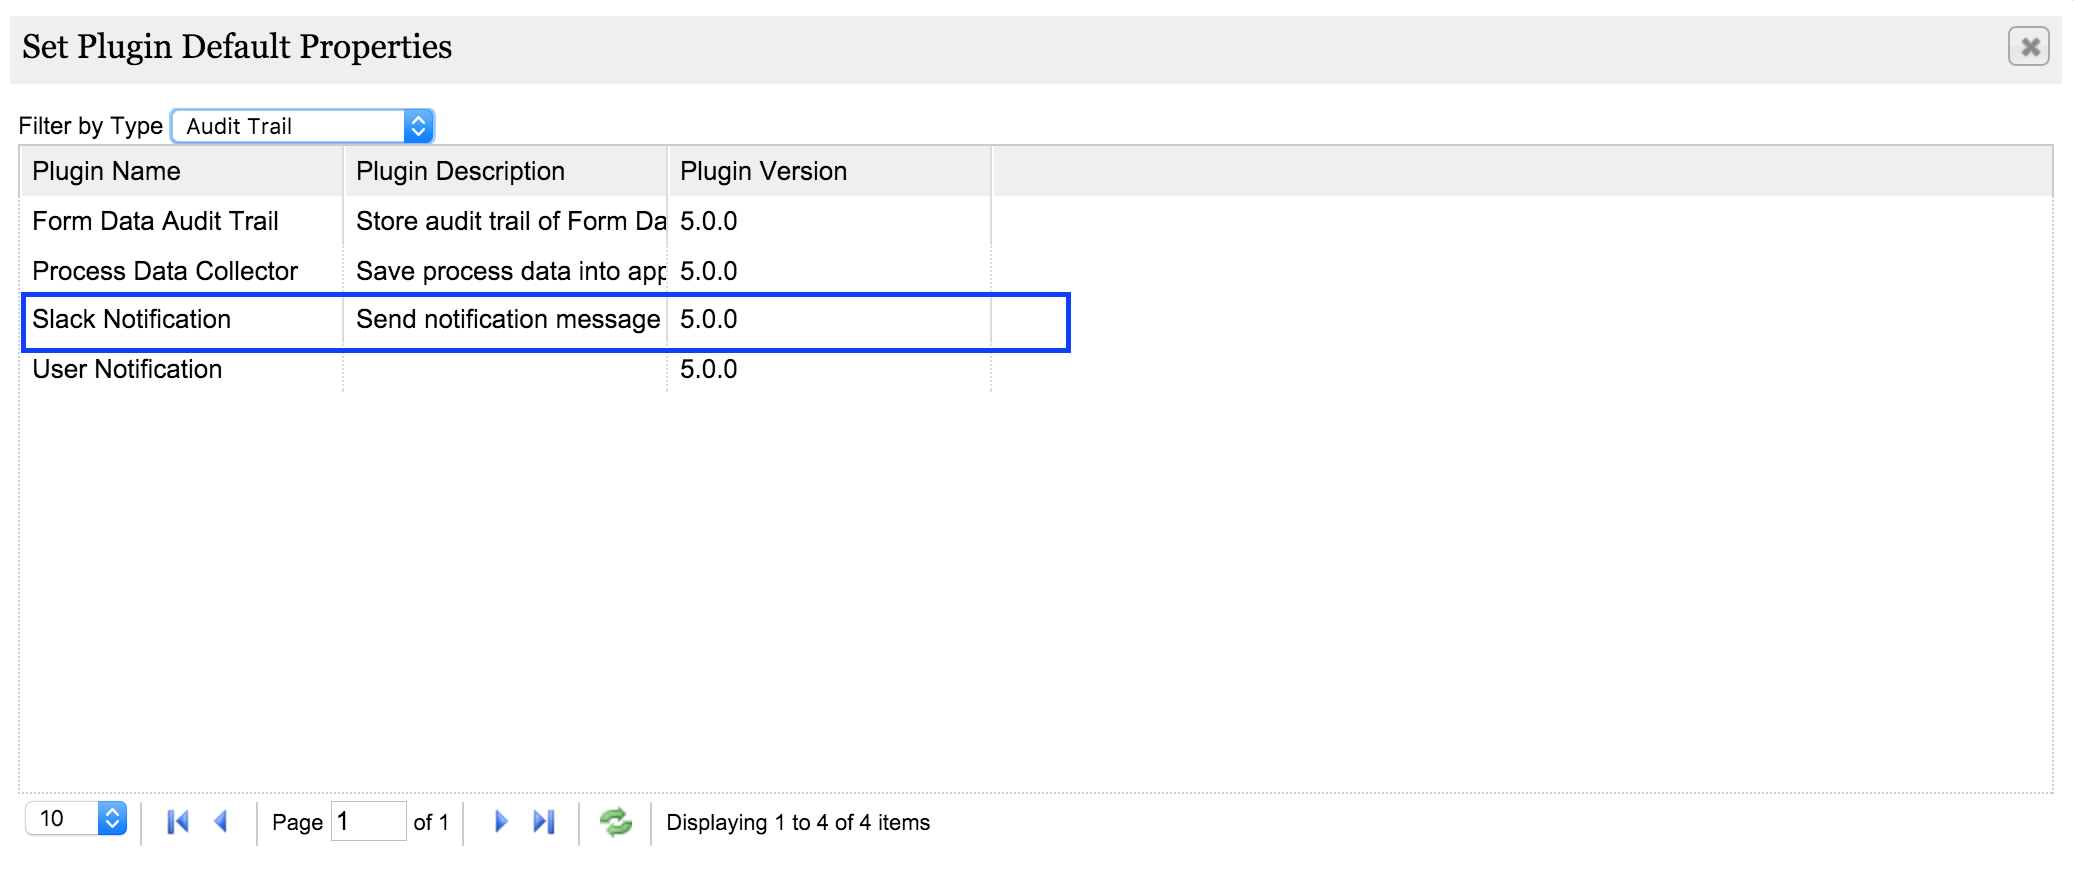Refresh the plugin list
This screenshot has width=2074, height=874.
coord(615,822)
